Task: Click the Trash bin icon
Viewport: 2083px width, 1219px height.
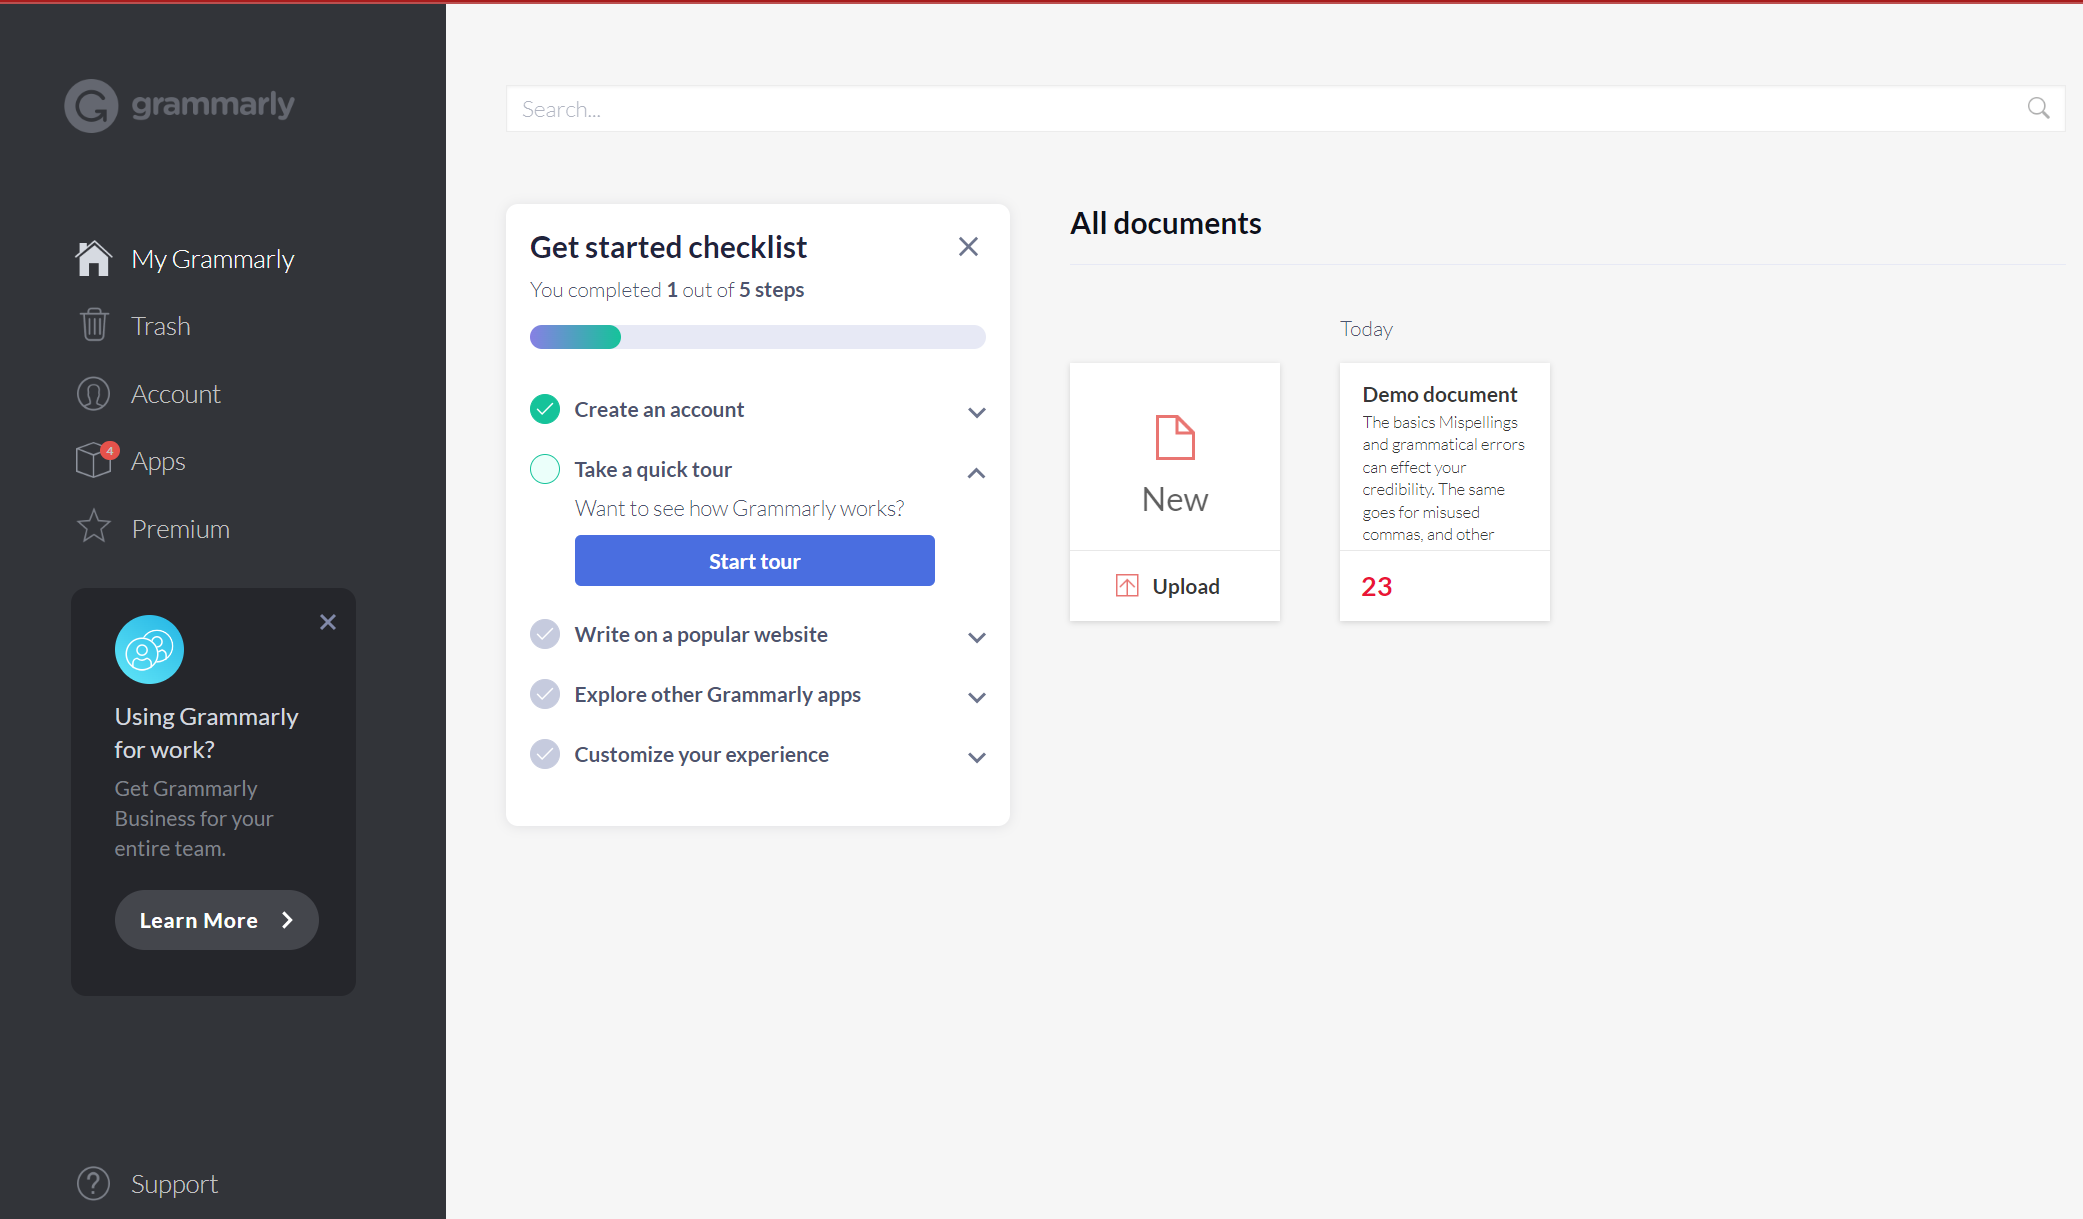Action: [94, 325]
